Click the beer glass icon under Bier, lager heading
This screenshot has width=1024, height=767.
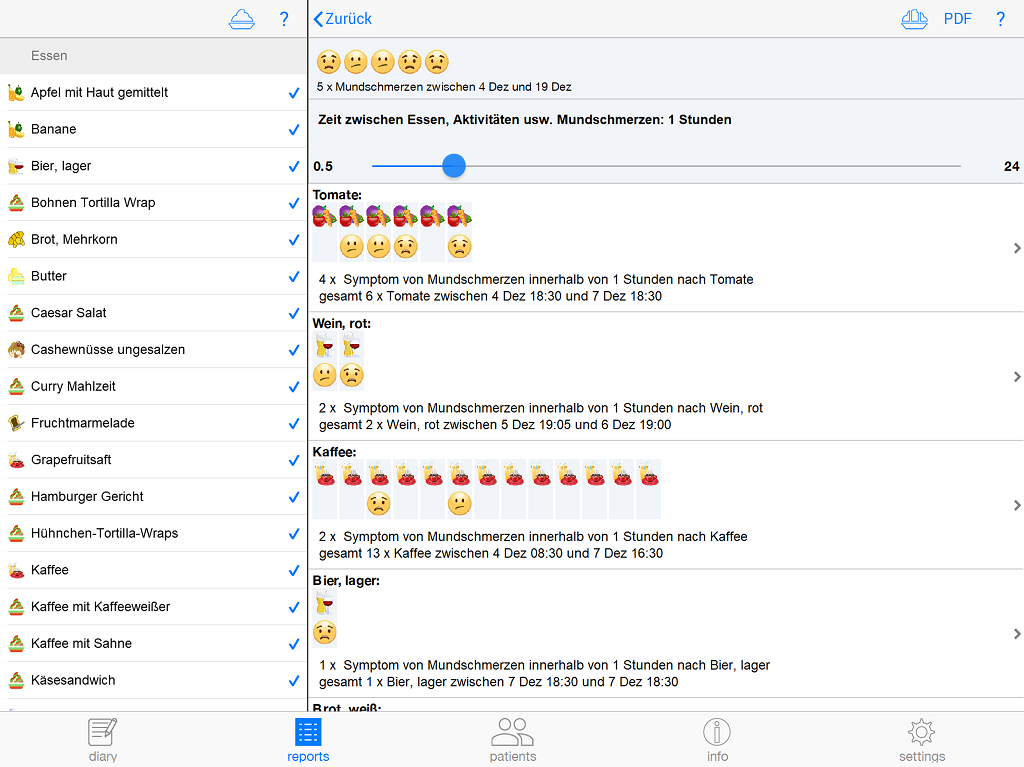(325, 602)
